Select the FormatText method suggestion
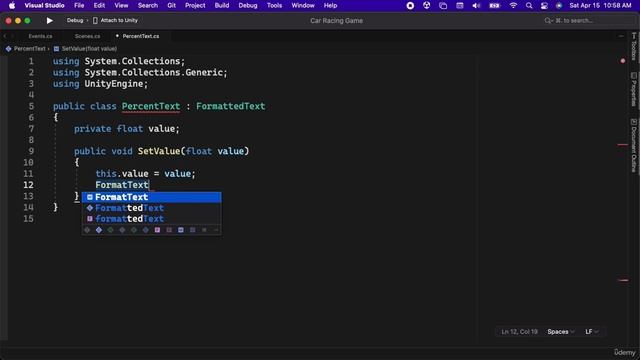 click(x=151, y=197)
